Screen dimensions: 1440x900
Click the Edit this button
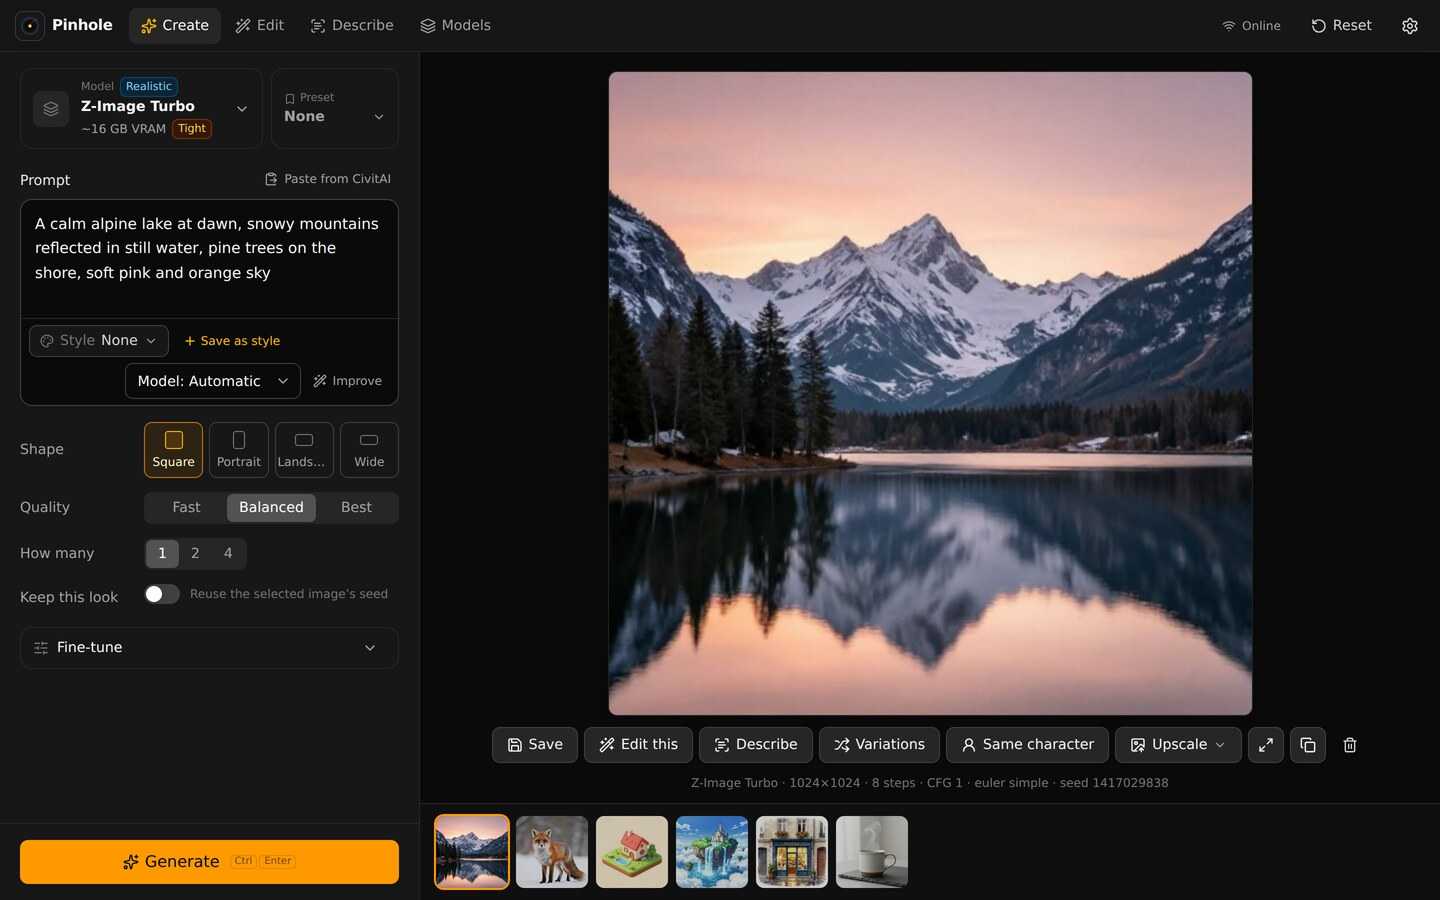(638, 745)
